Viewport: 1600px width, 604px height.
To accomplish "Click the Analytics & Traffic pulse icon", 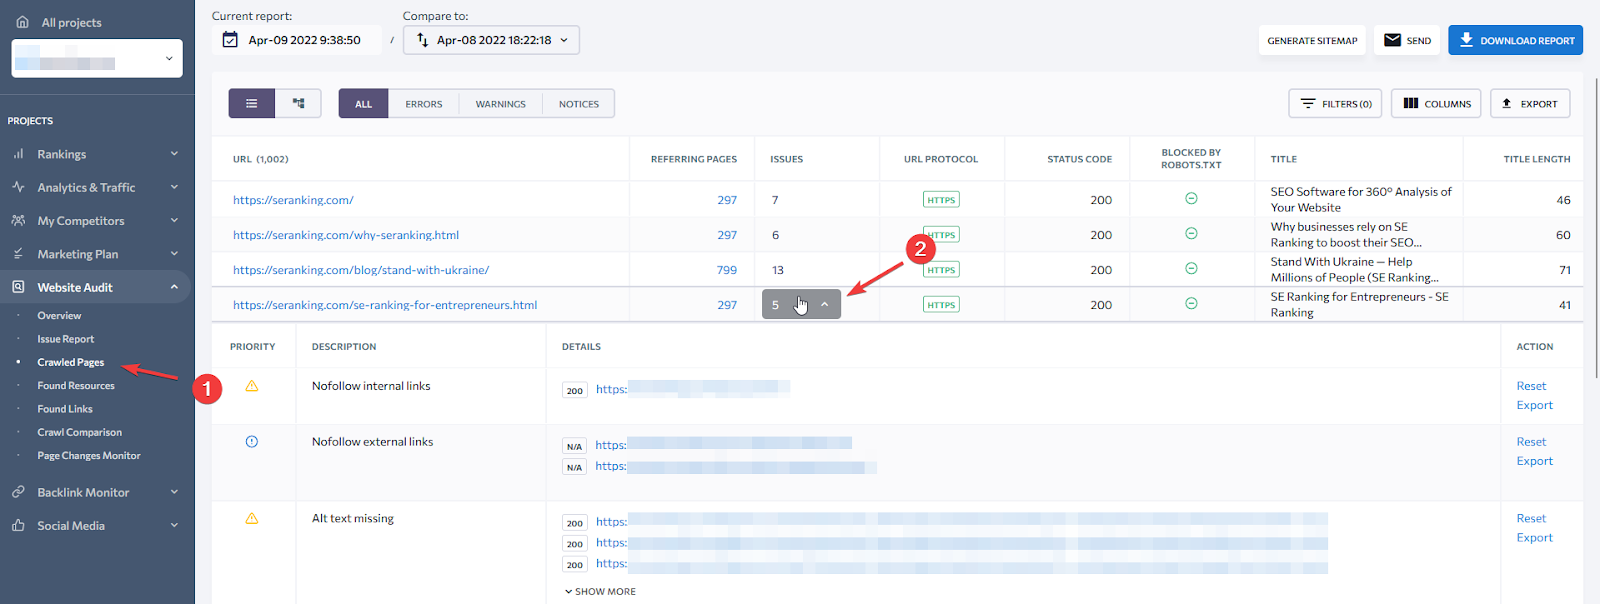I will click(18, 187).
